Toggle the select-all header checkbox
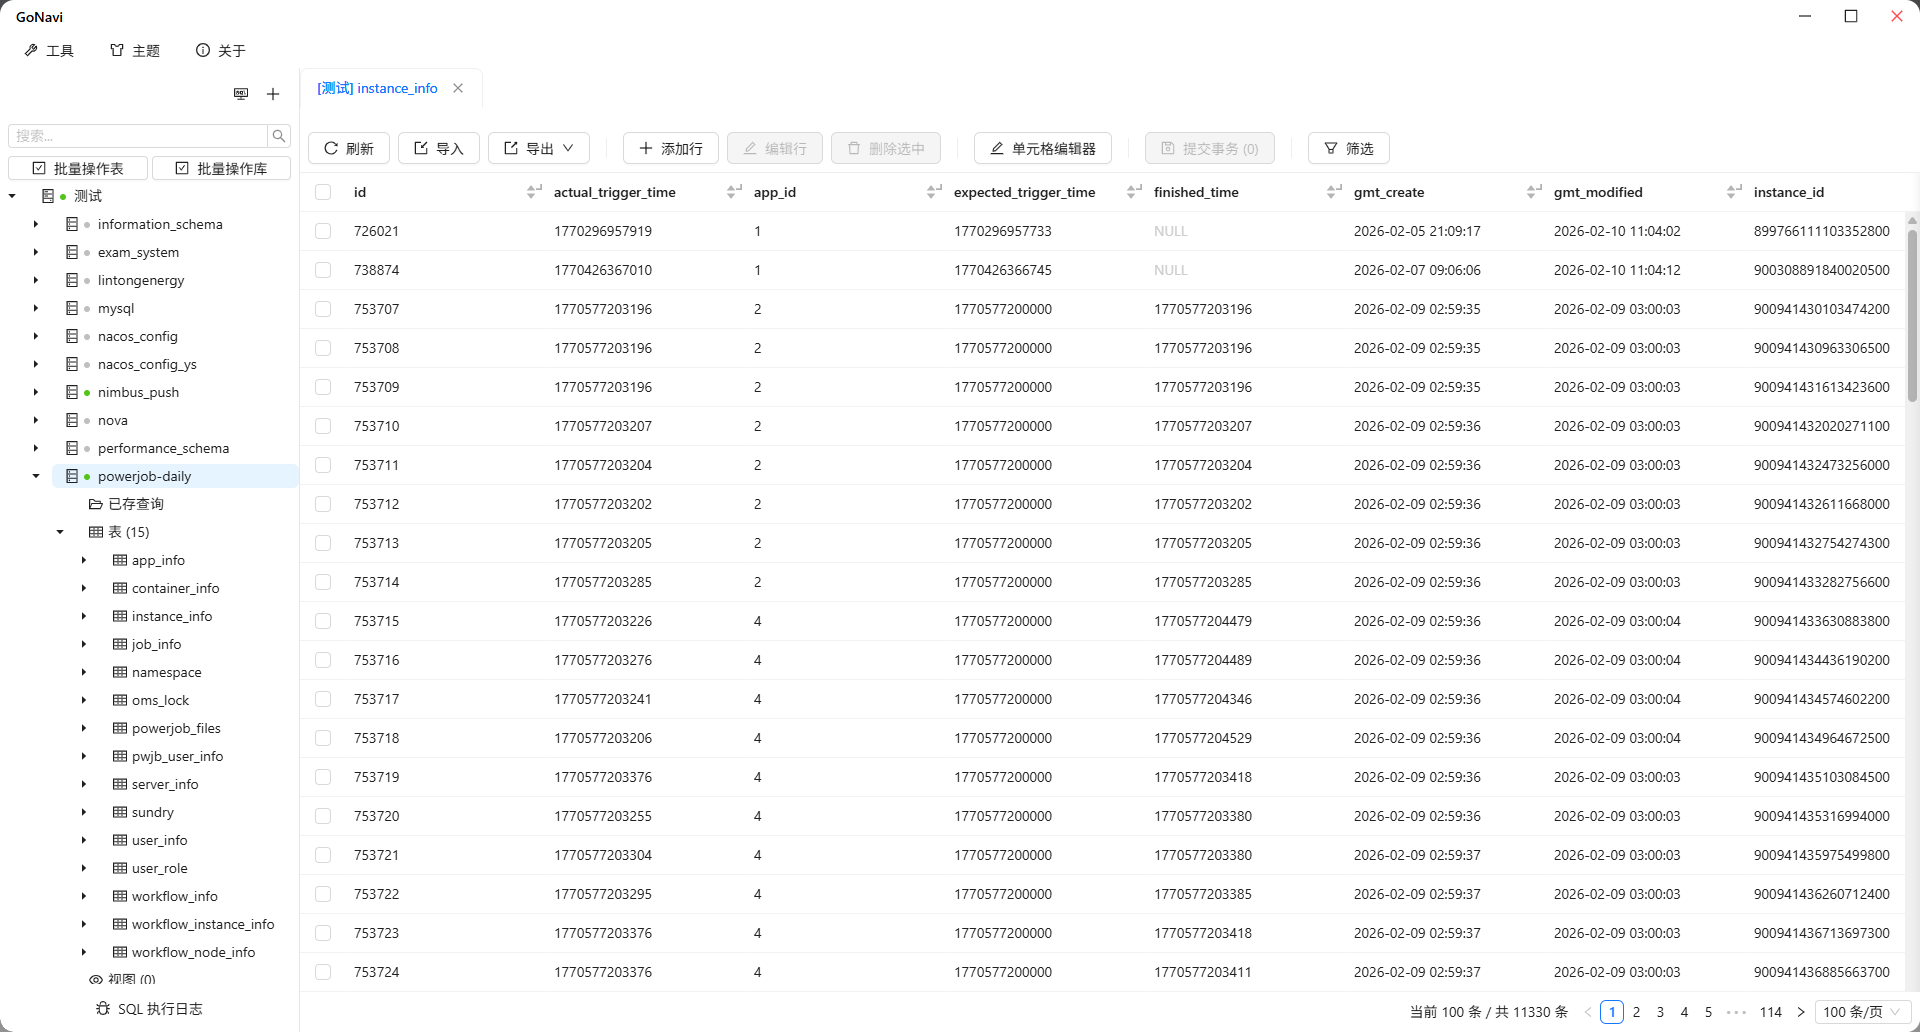Screen dimensions: 1920x1032 point(323,192)
